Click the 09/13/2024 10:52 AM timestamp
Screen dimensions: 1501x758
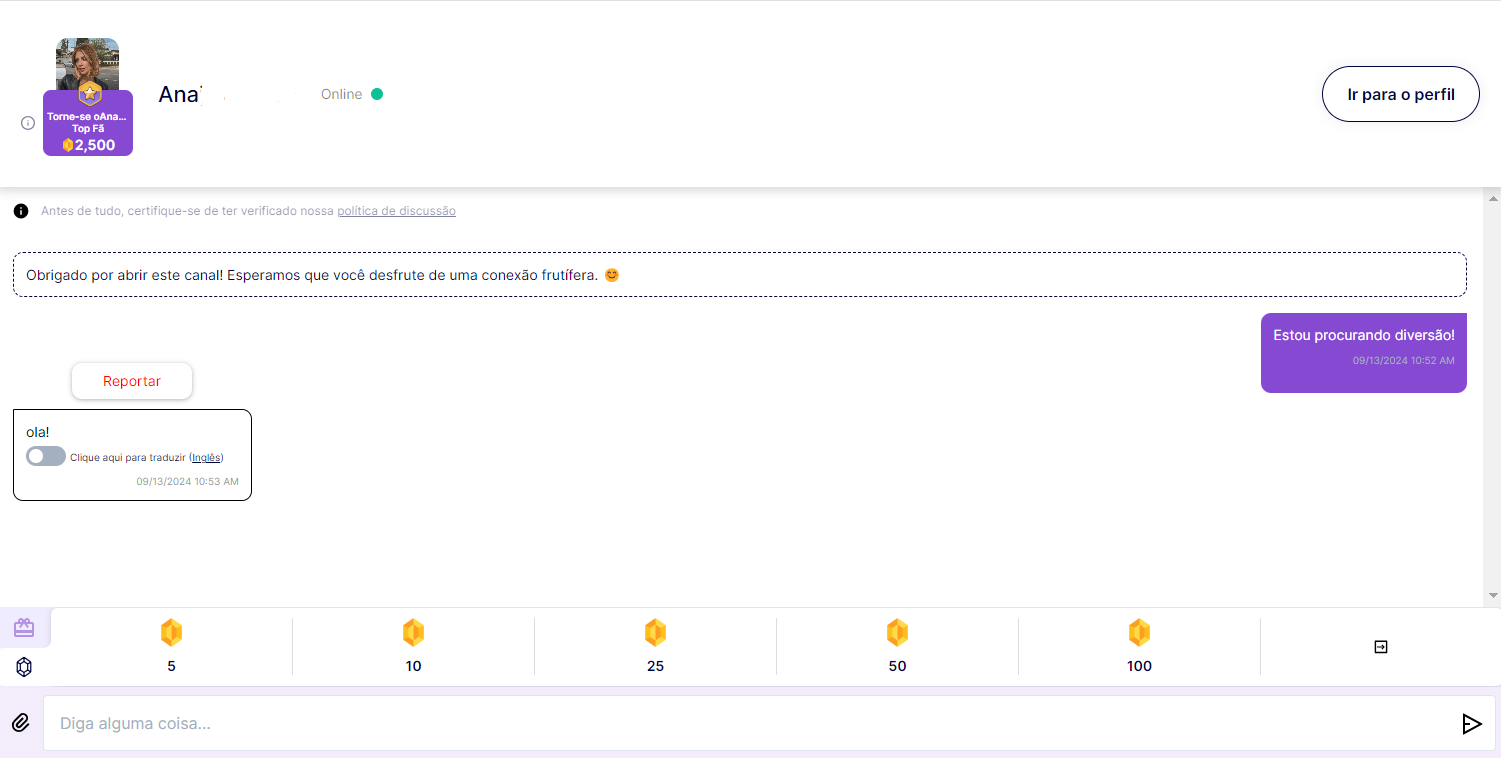[x=1403, y=360]
